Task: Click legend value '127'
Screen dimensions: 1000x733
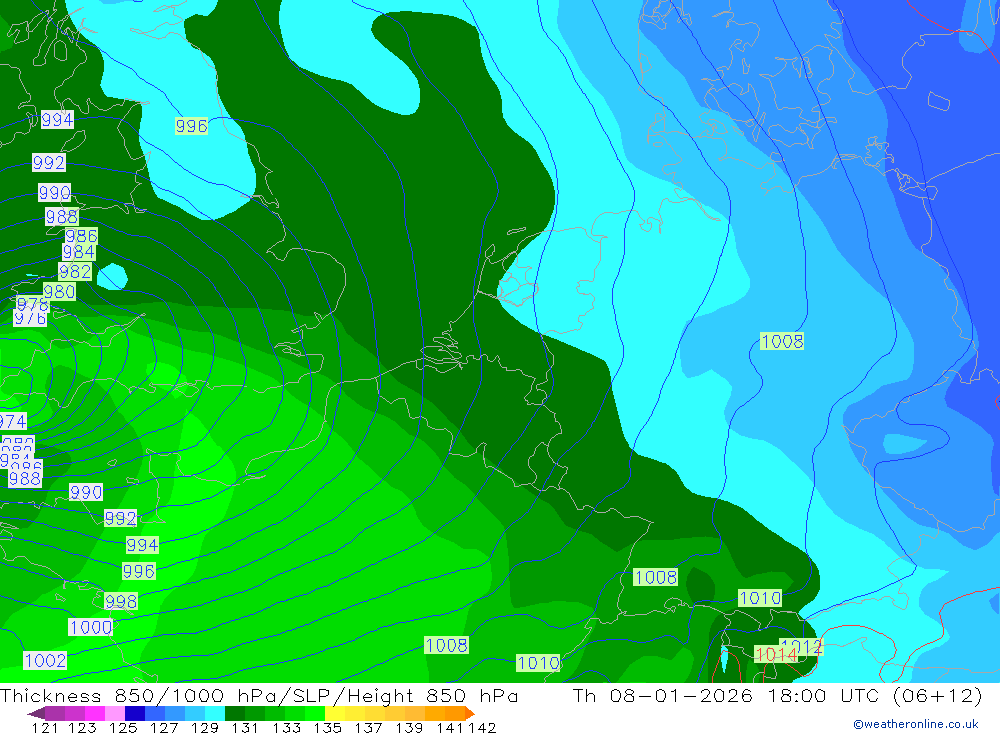Action: coord(164,728)
